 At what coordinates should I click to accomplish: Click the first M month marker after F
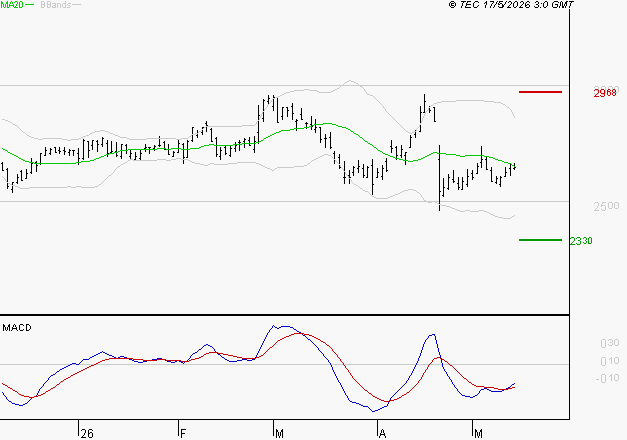coord(280,434)
